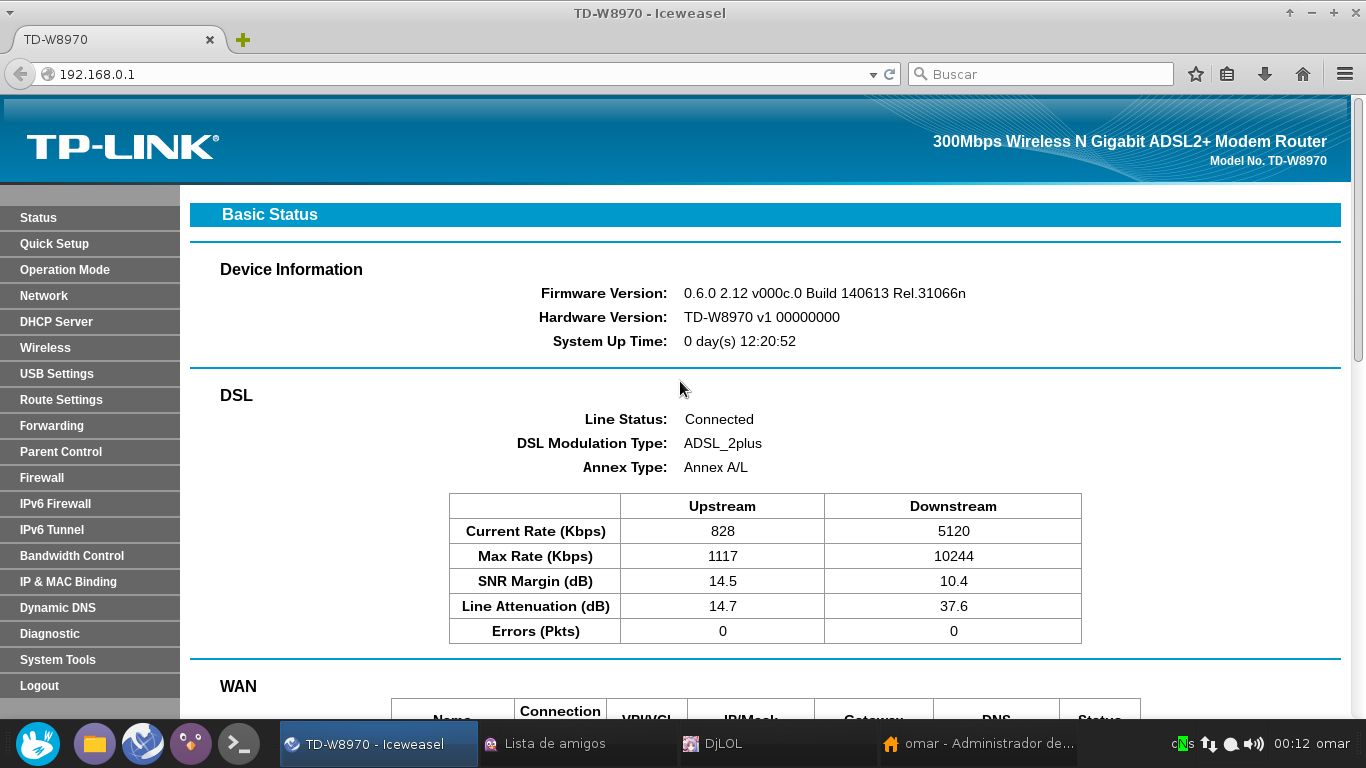Screen dimensions: 1366x768
Task: Click the volume speaker tray icon
Action: [1254, 744]
